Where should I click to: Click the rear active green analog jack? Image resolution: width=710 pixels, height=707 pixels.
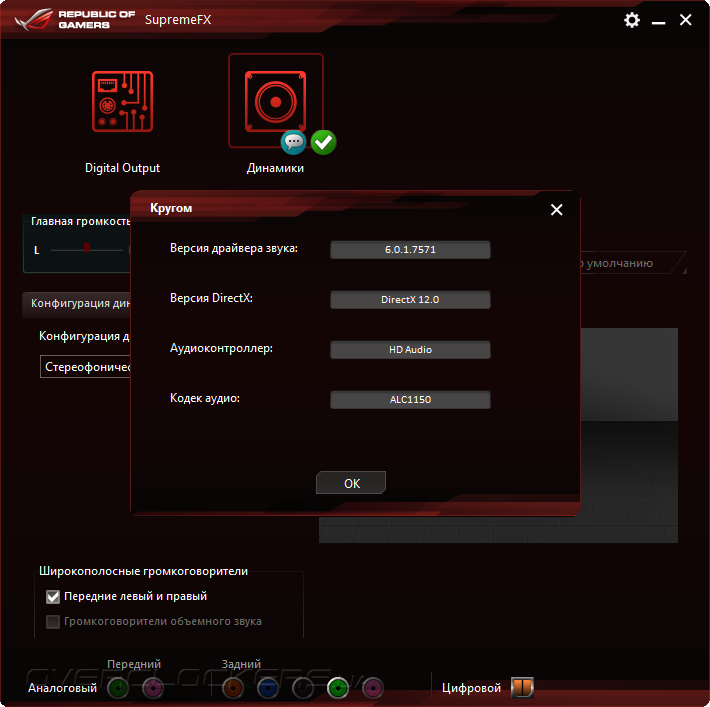[x=338, y=688]
